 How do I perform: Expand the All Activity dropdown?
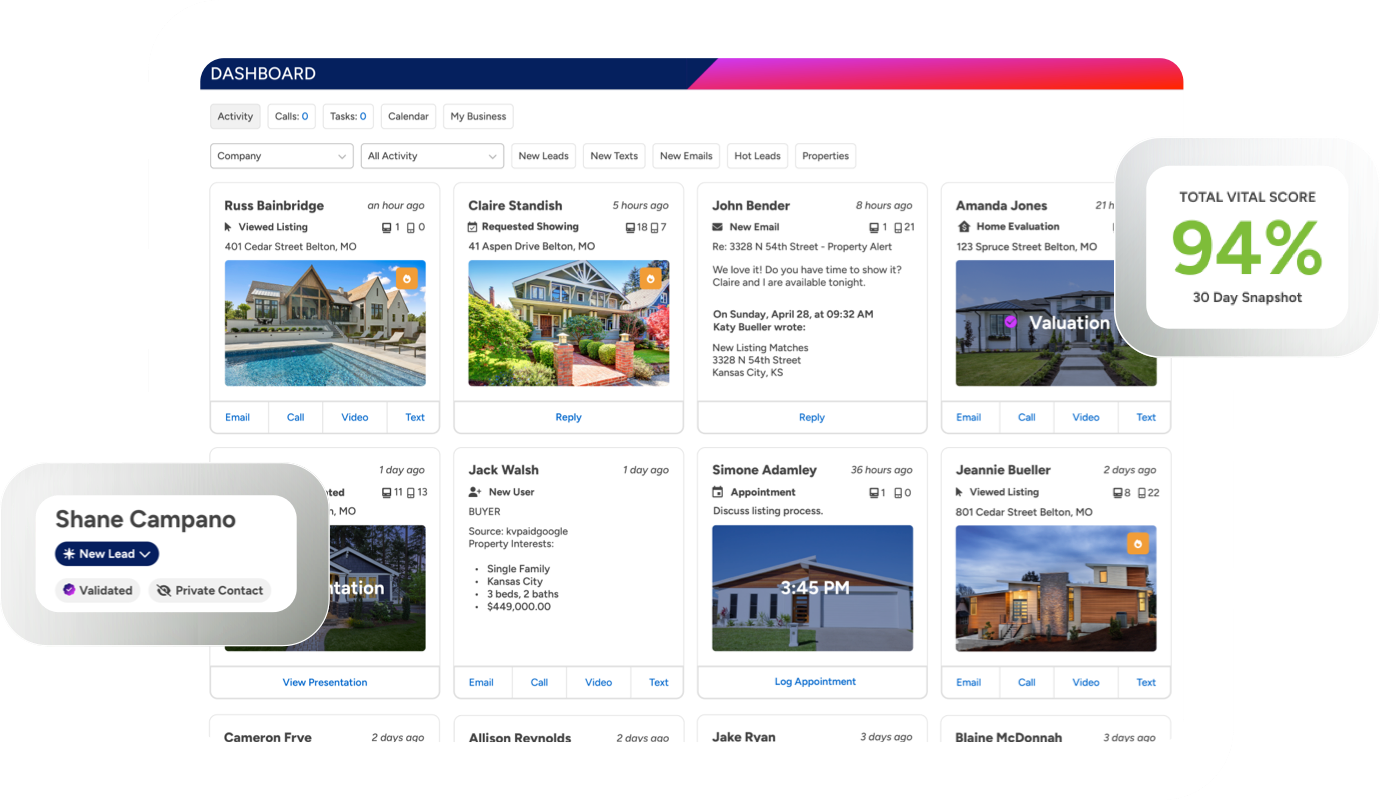[432, 156]
